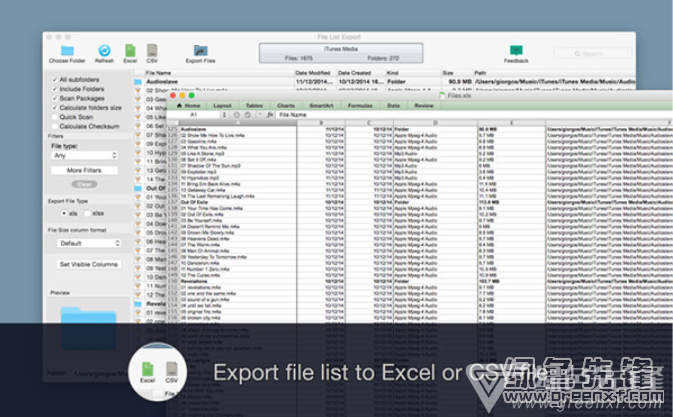
Task: Switch to the Home tab in Excel
Action: click(x=188, y=106)
